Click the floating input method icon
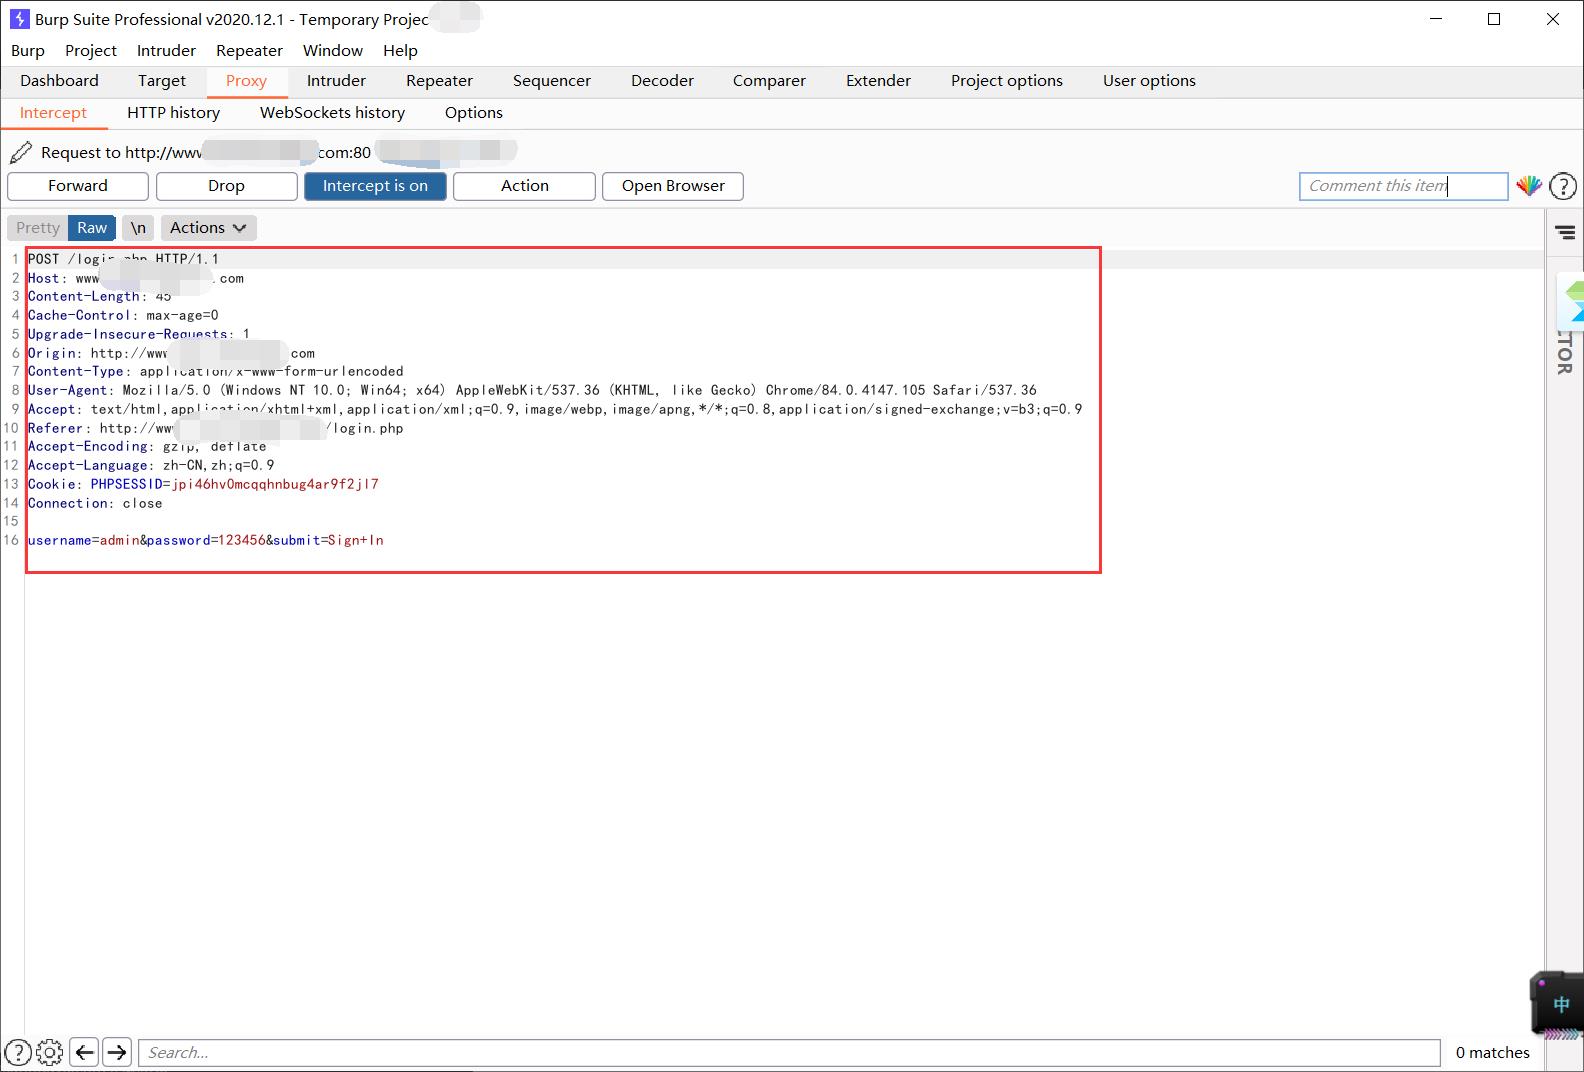The height and width of the screenshot is (1072, 1584). 1558,1004
